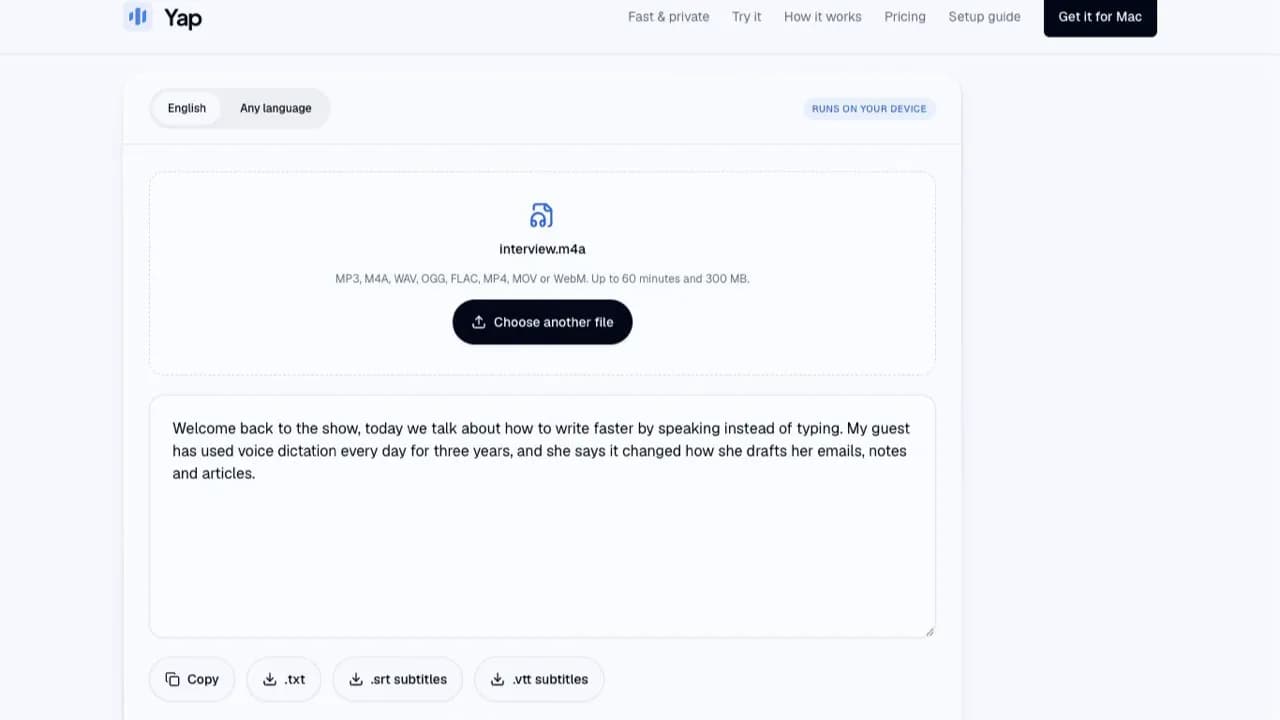This screenshot has height=720, width=1280.
Task: Click the supported formats line starting MP3, M4A
Action: (542, 279)
